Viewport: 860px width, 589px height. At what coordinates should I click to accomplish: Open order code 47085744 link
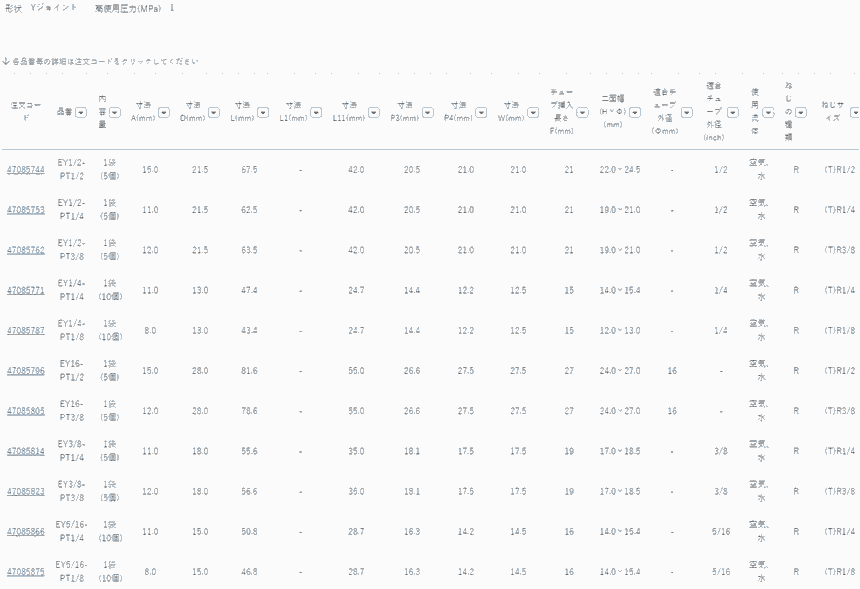pyautogui.click(x=25, y=170)
